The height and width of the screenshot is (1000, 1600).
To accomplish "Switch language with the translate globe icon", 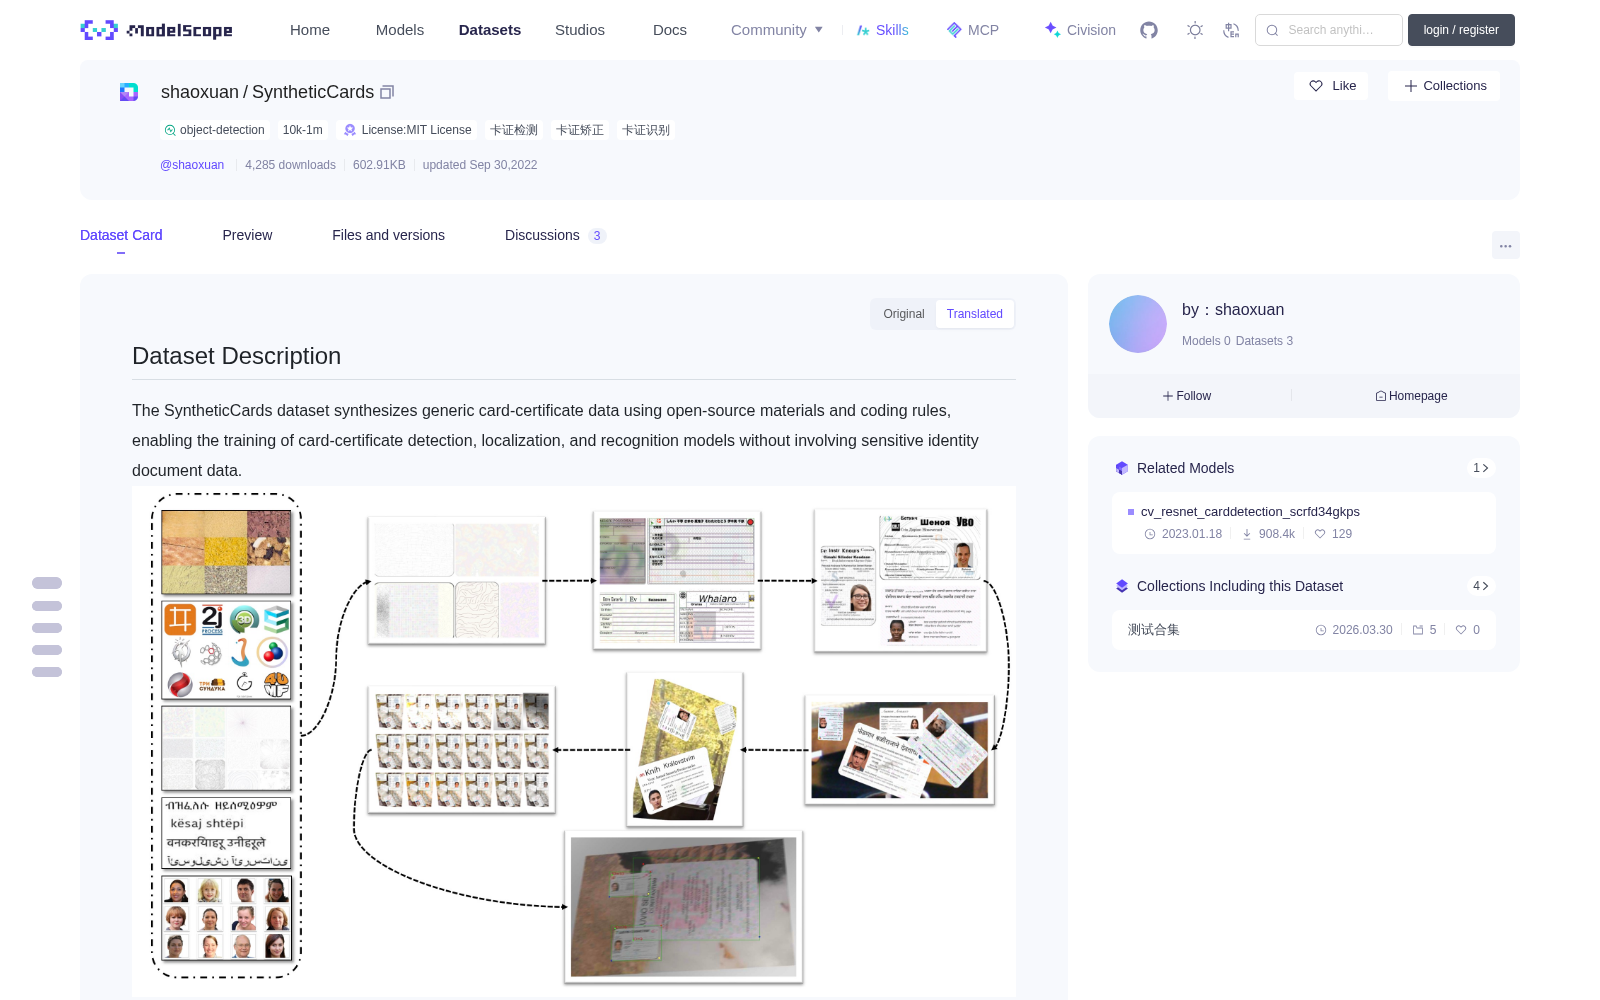I will tap(1232, 30).
